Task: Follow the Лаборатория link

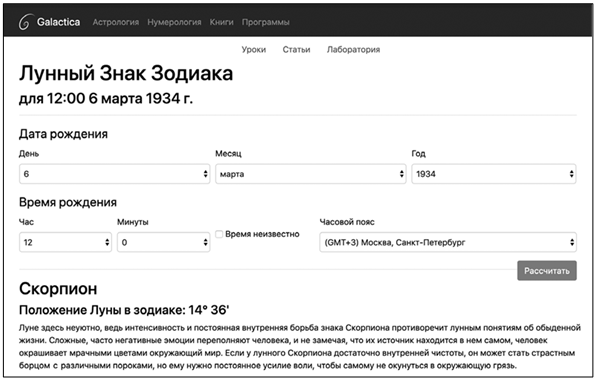Action: click(x=353, y=50)
